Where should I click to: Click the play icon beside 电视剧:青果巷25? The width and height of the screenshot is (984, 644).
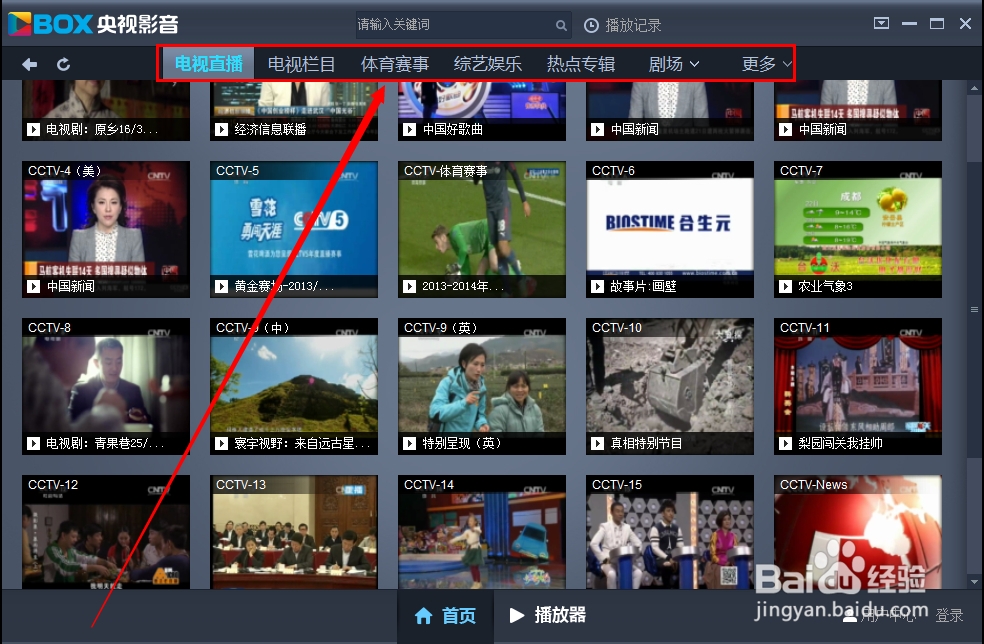coord(33,444)
